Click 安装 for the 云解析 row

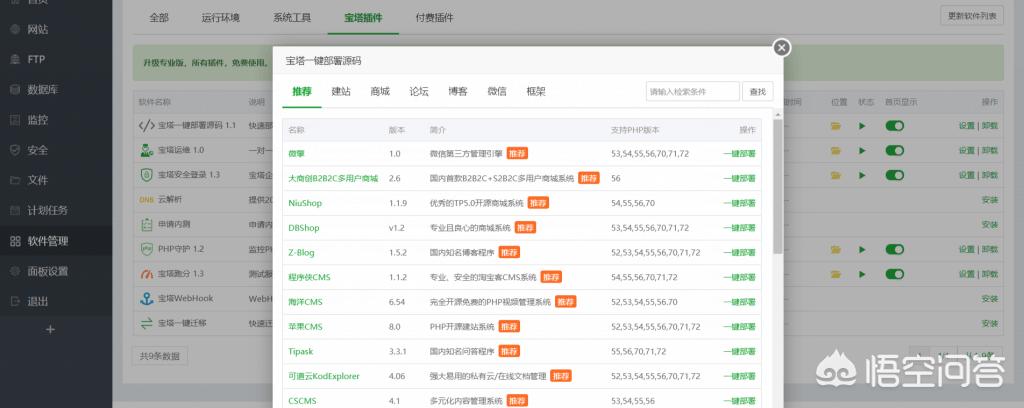(x=990, y=200)
